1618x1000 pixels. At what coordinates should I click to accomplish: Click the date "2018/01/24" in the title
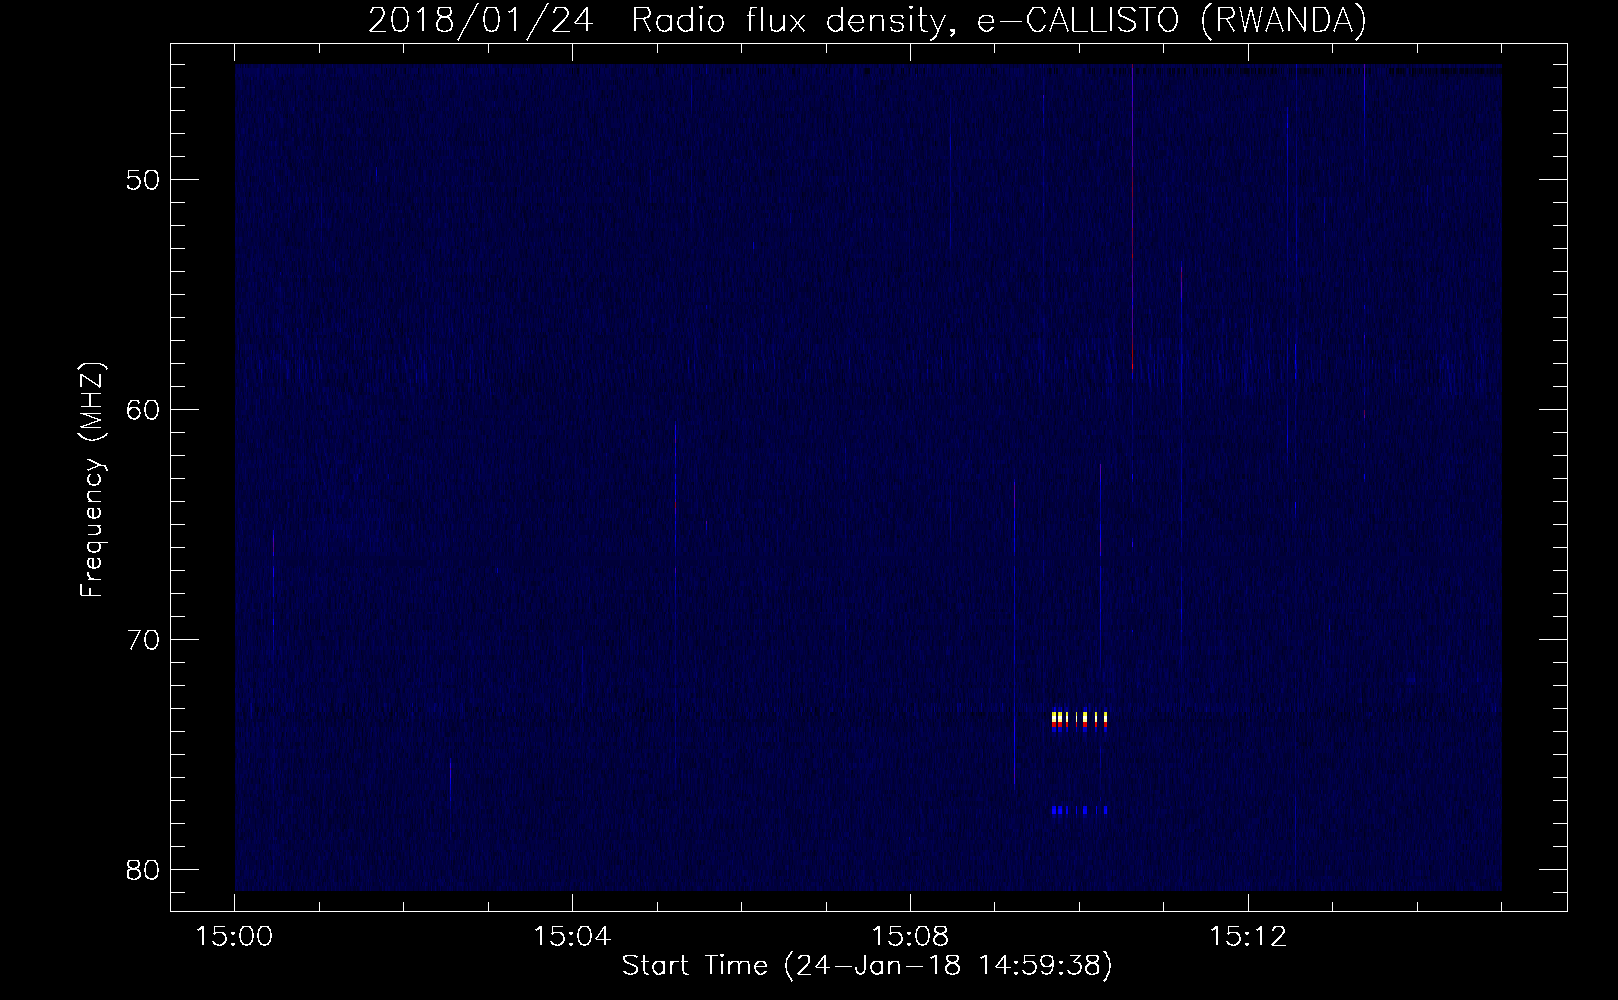tap(483, 20)
